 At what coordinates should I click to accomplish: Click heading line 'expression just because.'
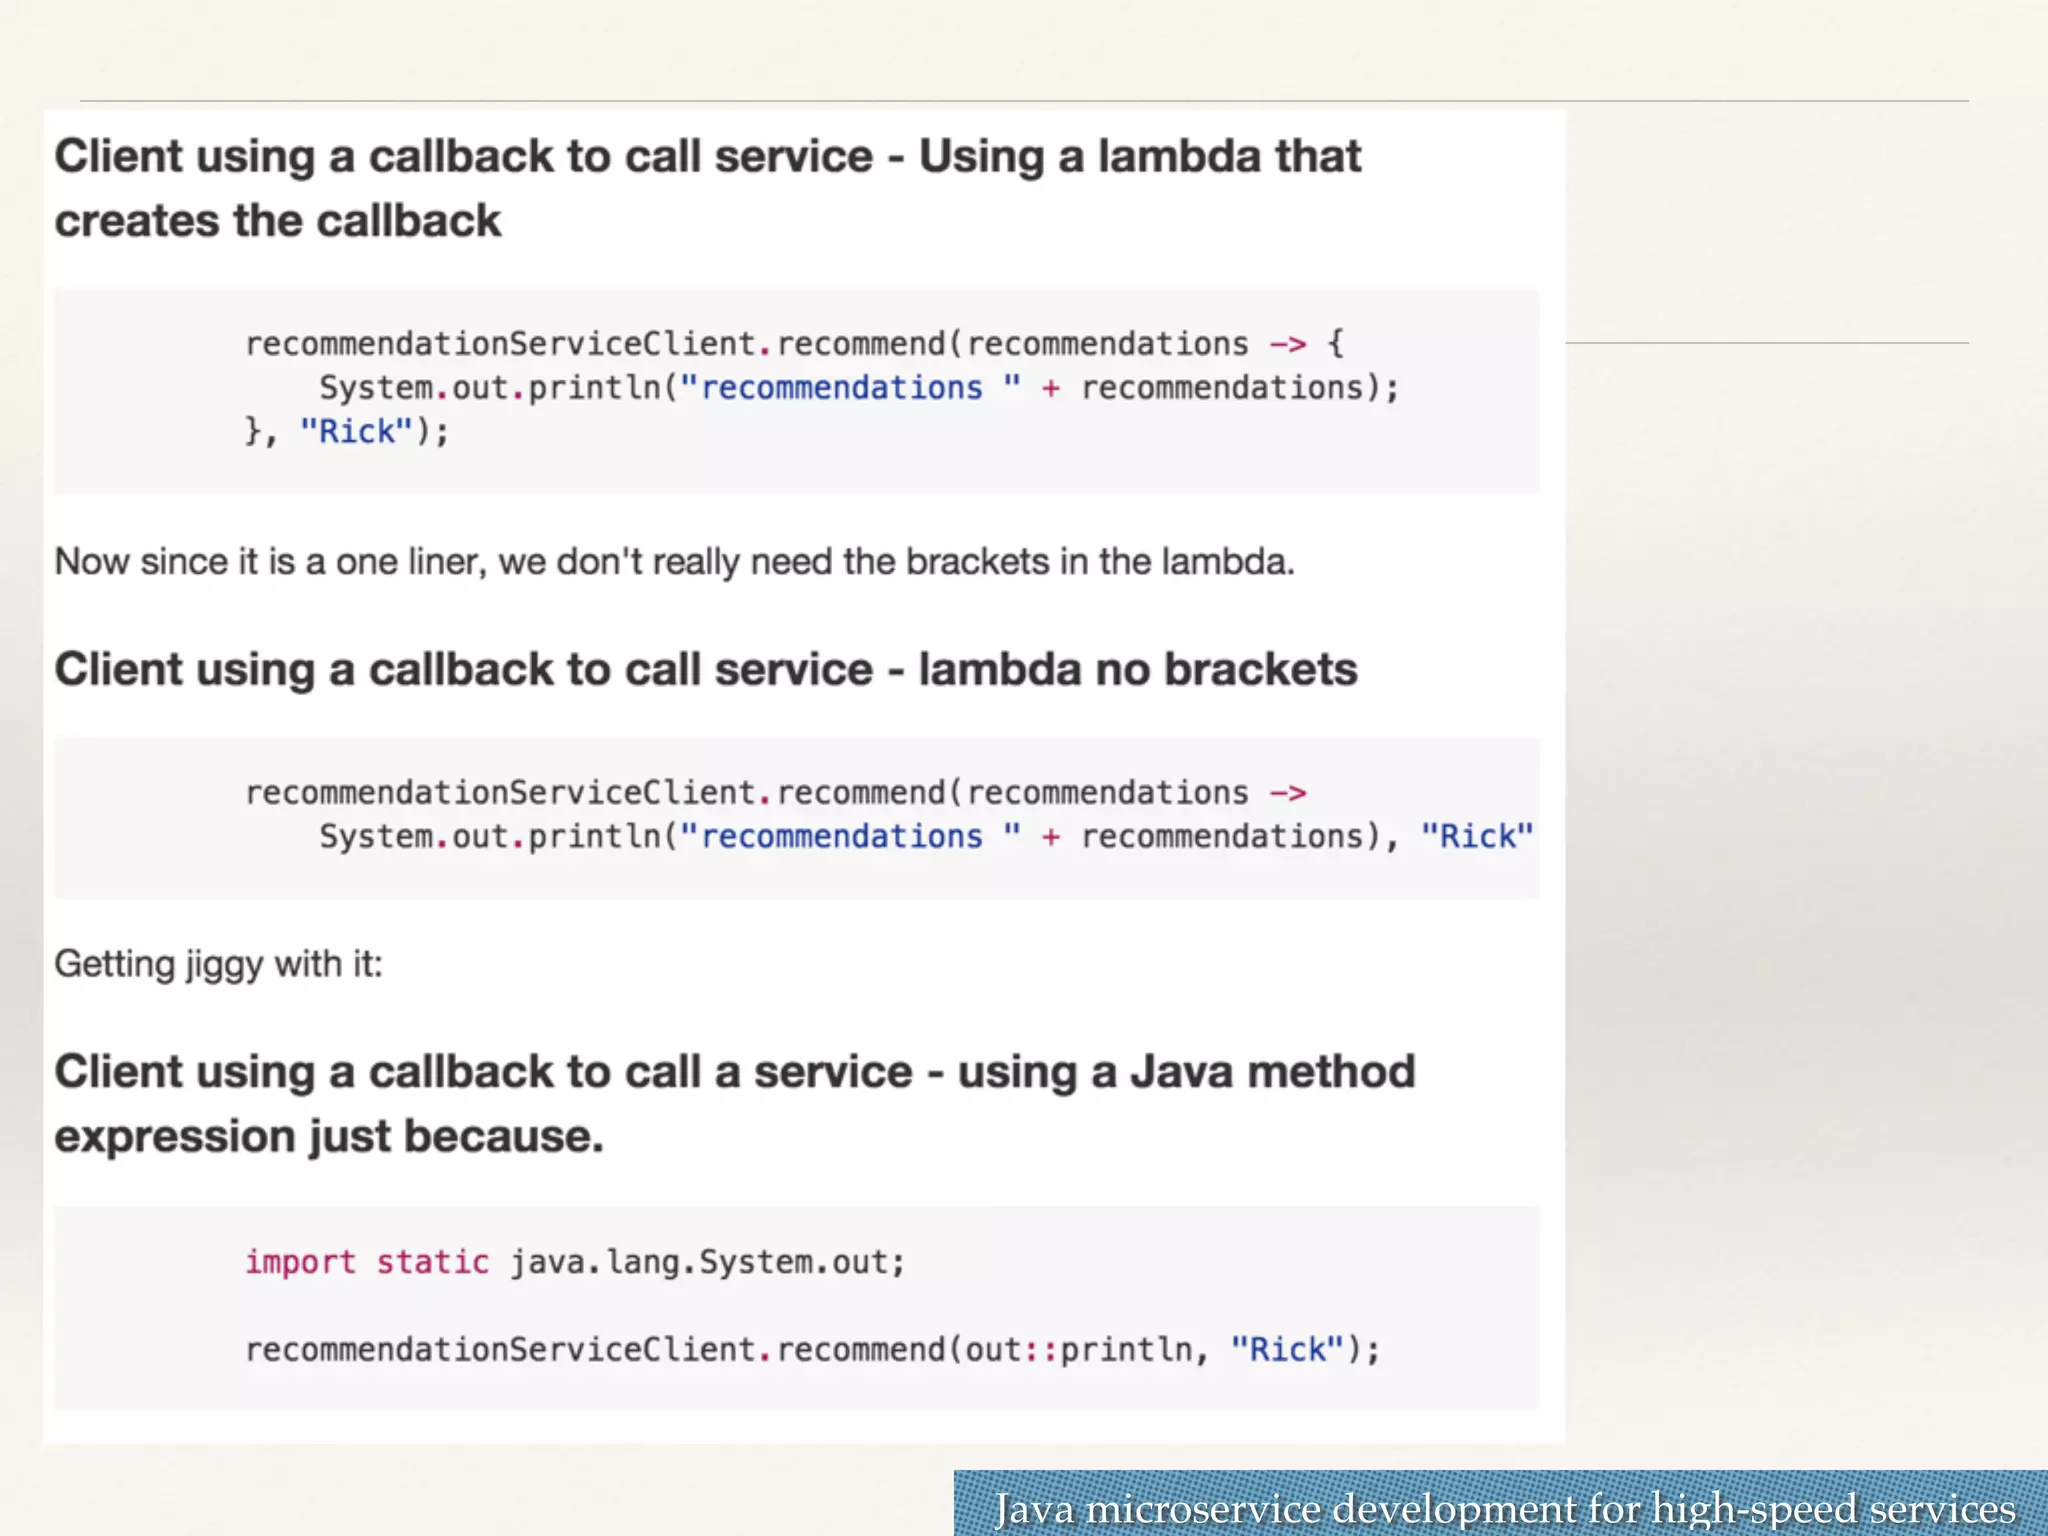(x=329, y=1137)
